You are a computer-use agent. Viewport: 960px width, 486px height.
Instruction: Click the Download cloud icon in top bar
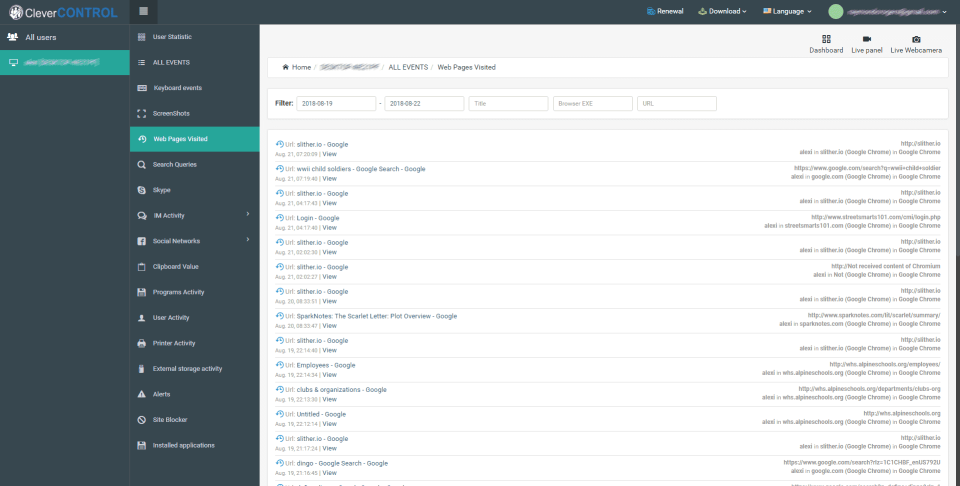click(x=702, y=11)
